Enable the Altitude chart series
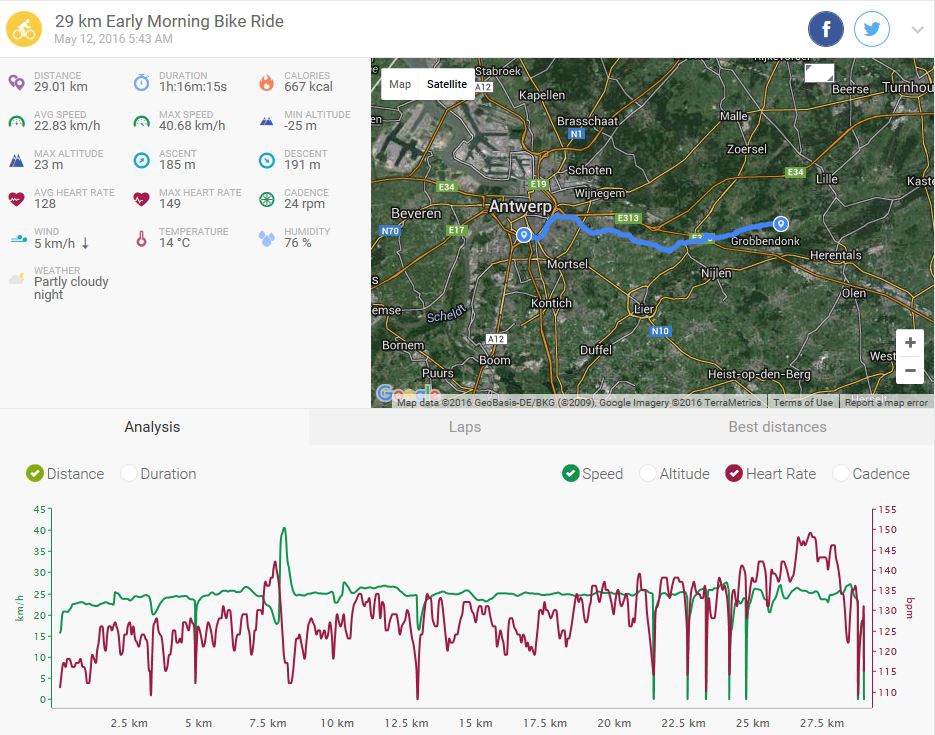The height and width of the screenshot is (735, 935). click(x=648, y=474)
